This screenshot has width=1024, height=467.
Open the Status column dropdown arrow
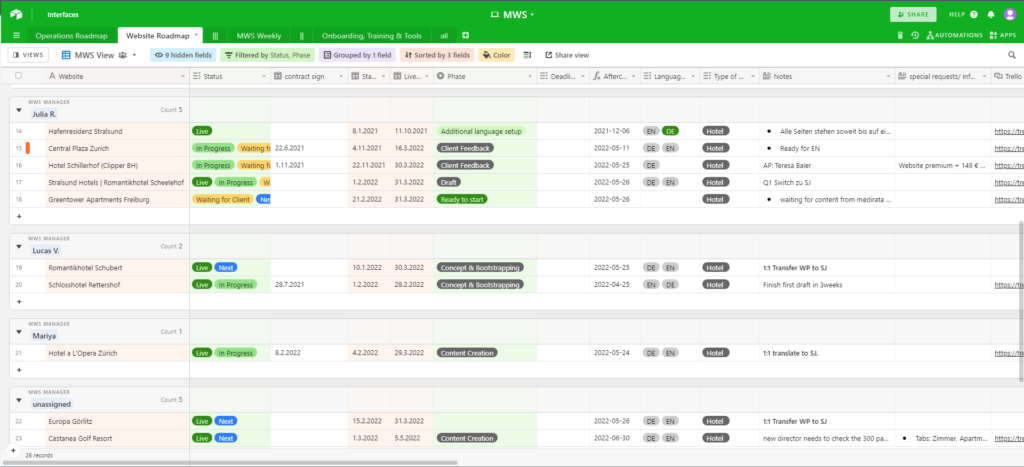pos(263,76)
